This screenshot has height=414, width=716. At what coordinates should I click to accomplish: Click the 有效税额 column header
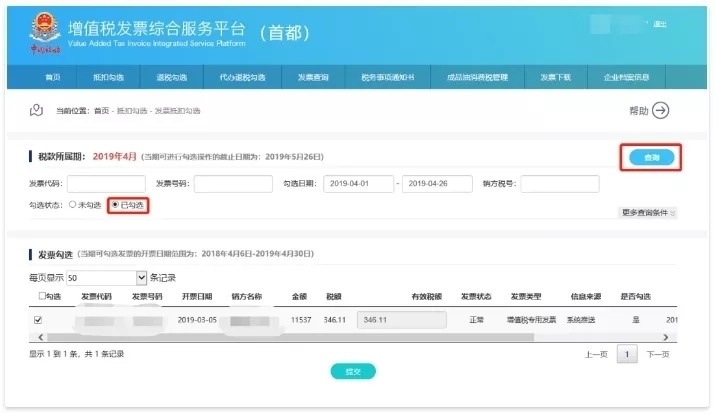coord(426,297)
